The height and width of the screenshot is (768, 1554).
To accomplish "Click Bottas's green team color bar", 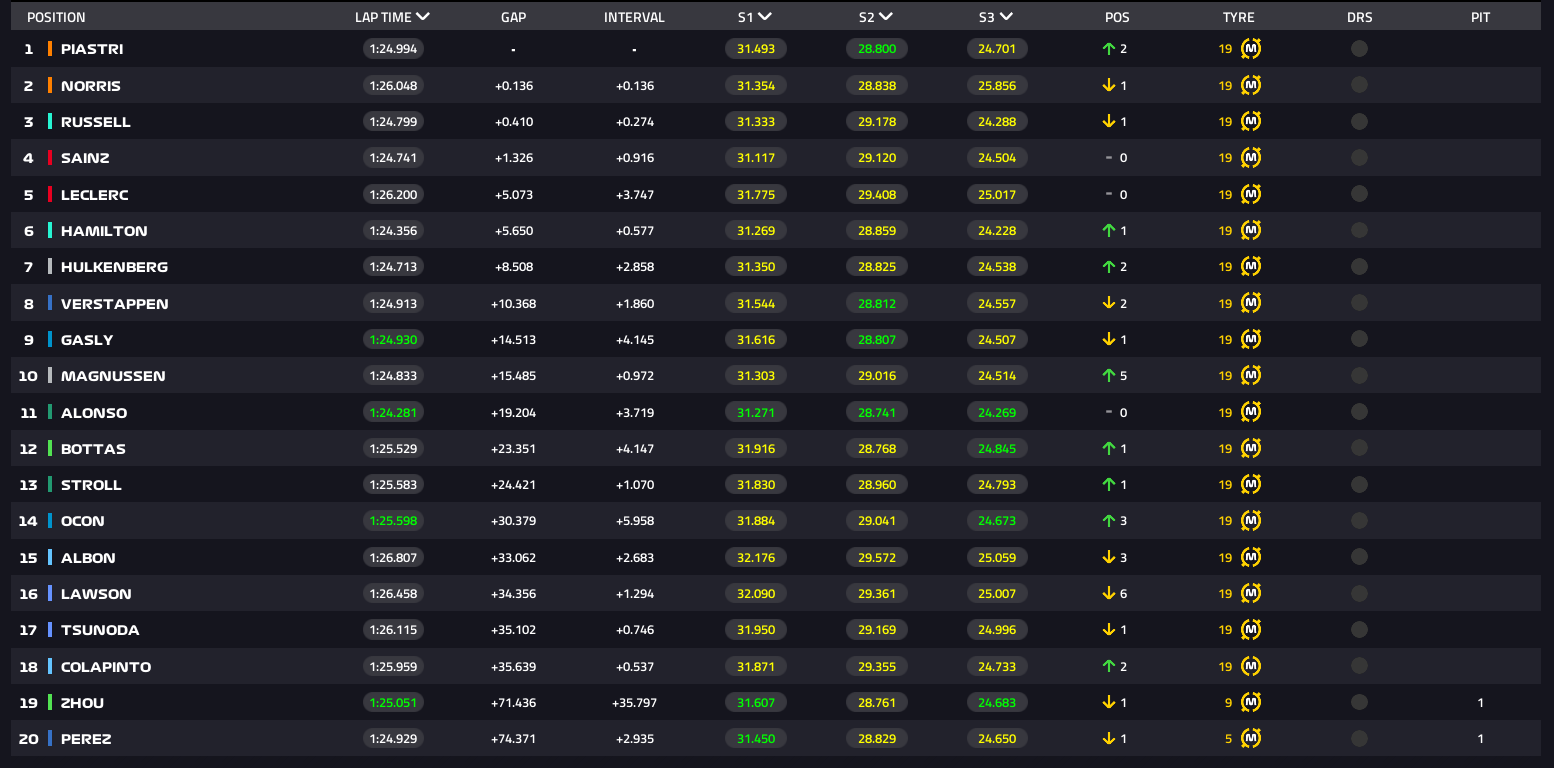I will (x=50, y=449).
